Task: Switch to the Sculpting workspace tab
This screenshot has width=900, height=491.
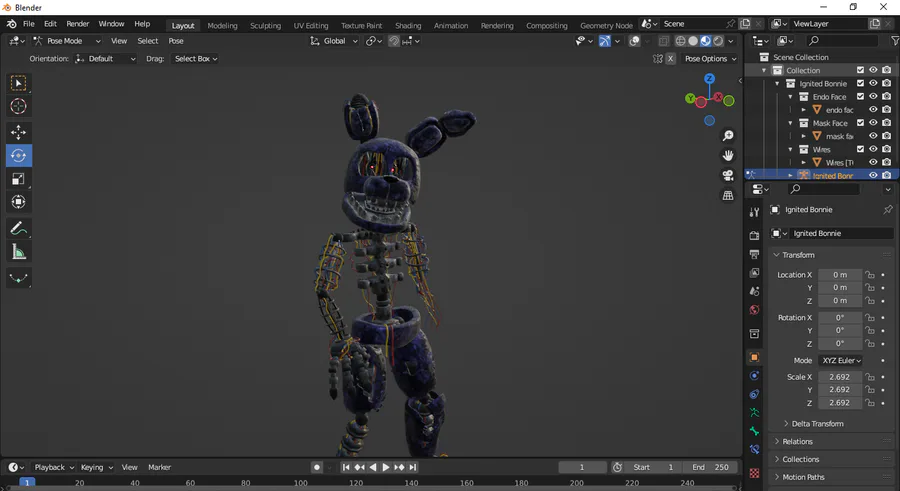Action: point(265,25)
